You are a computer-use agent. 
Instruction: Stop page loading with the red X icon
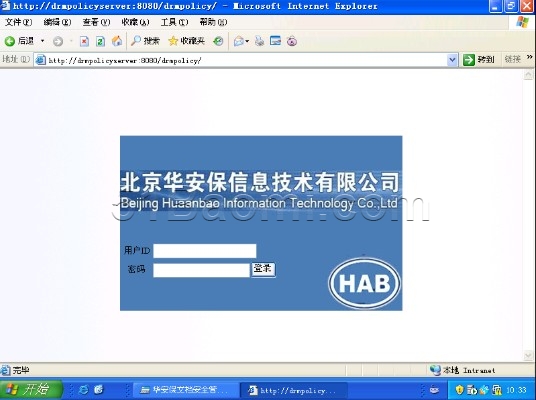(x=84, y=41)
